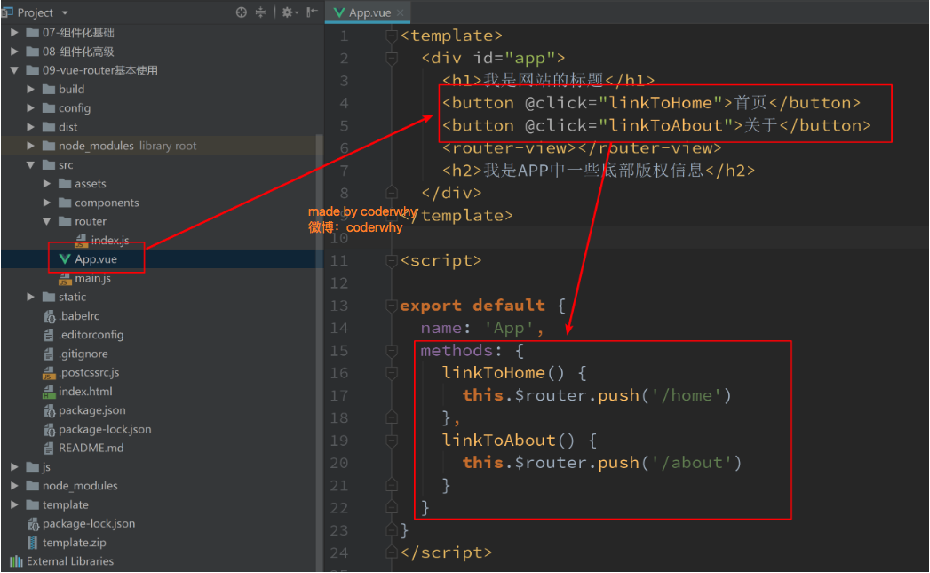
Task: Click line number 10 in the gutter
Action: pyautogui.click(x=339, y=238)
